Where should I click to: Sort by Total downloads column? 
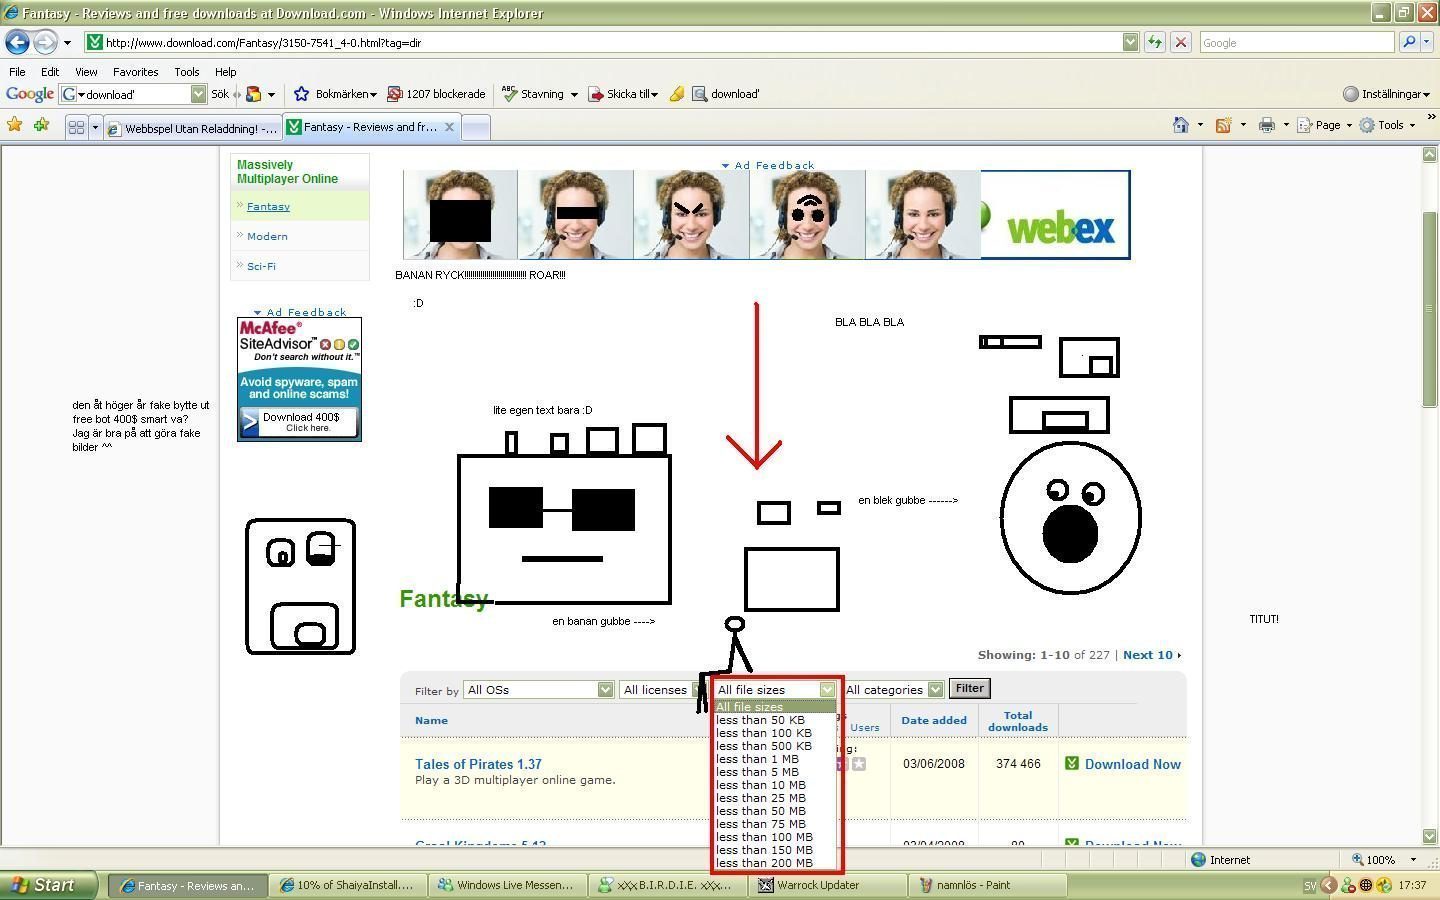tap(1018, 721)
